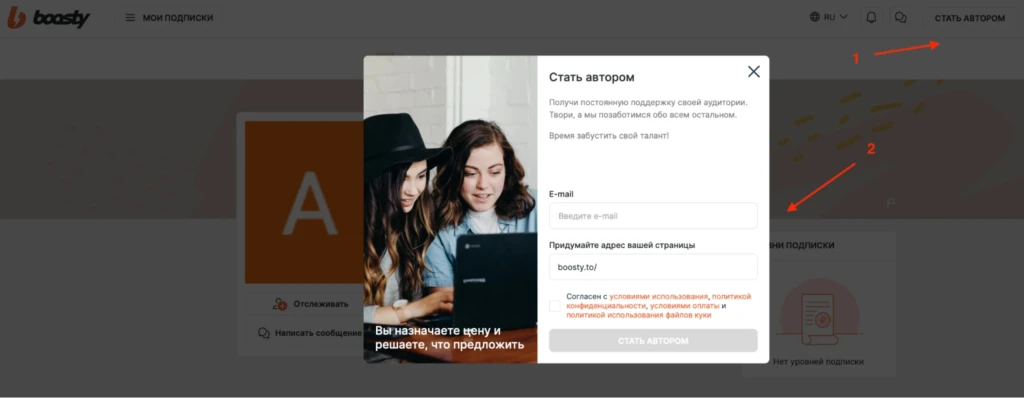Open the chat messages icon in header
1024x398 pixels.
click(x=901, y=18)
